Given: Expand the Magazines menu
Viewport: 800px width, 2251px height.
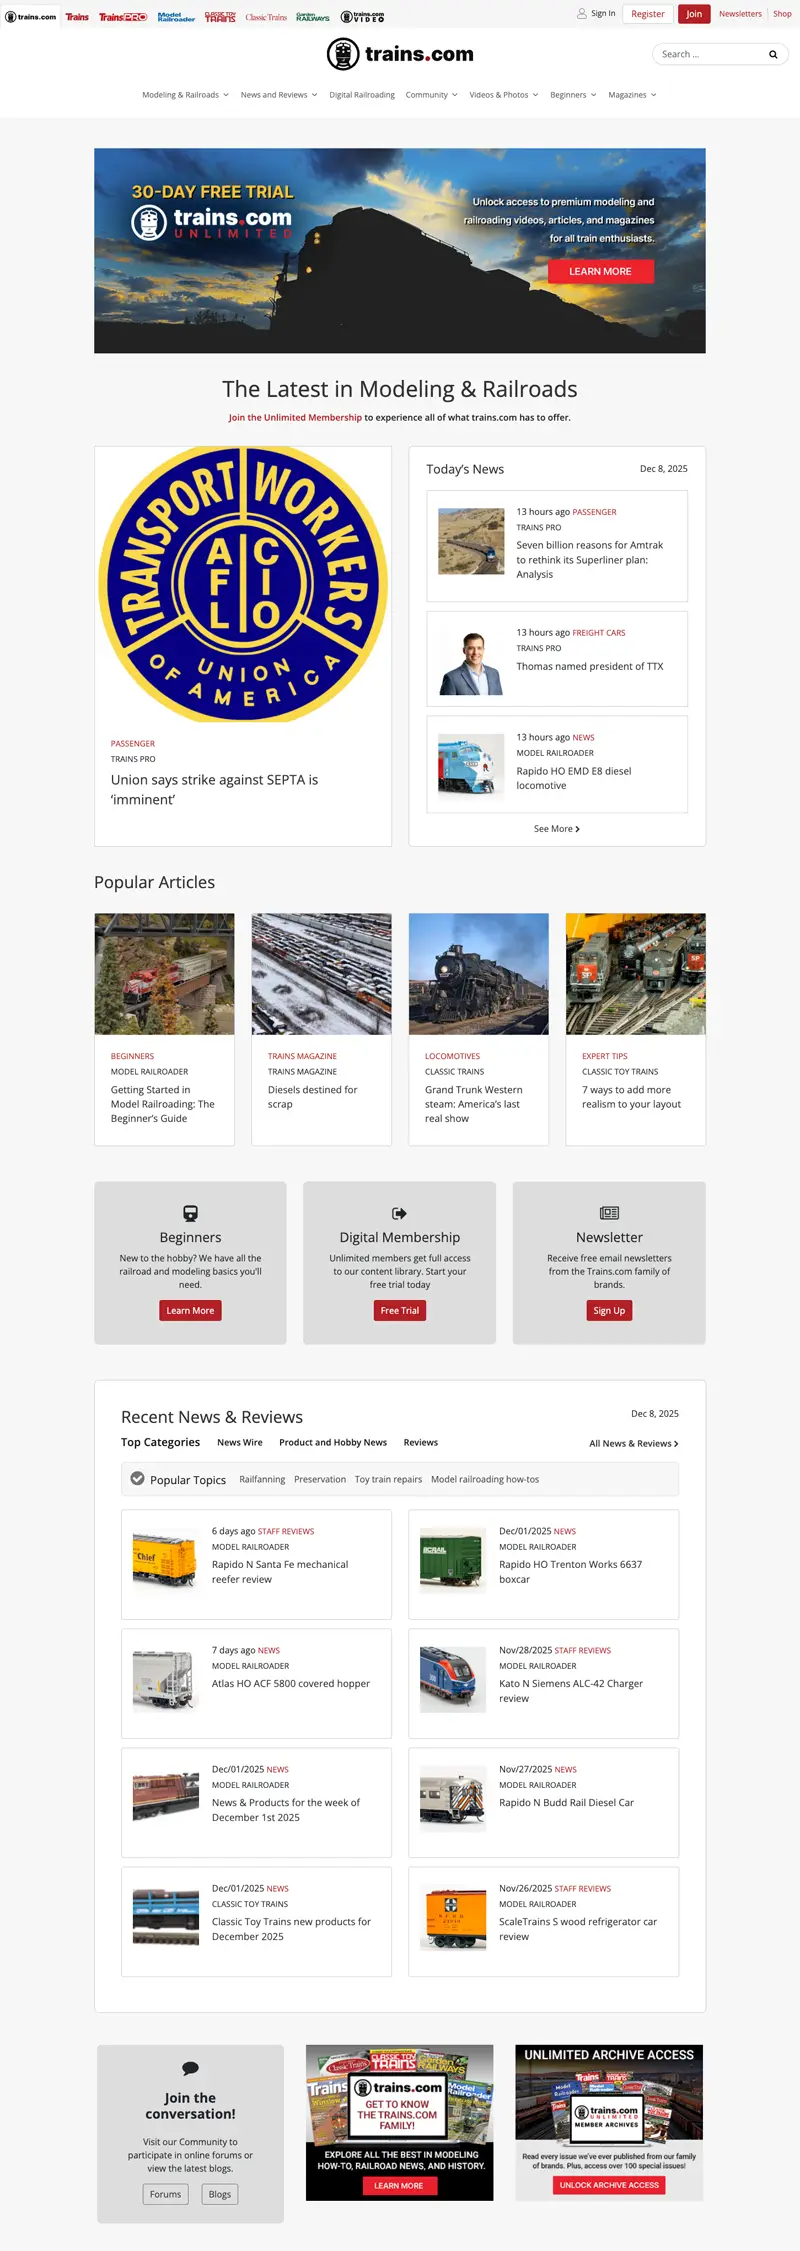Looking at the screenshot, I should tap(633, 95).
